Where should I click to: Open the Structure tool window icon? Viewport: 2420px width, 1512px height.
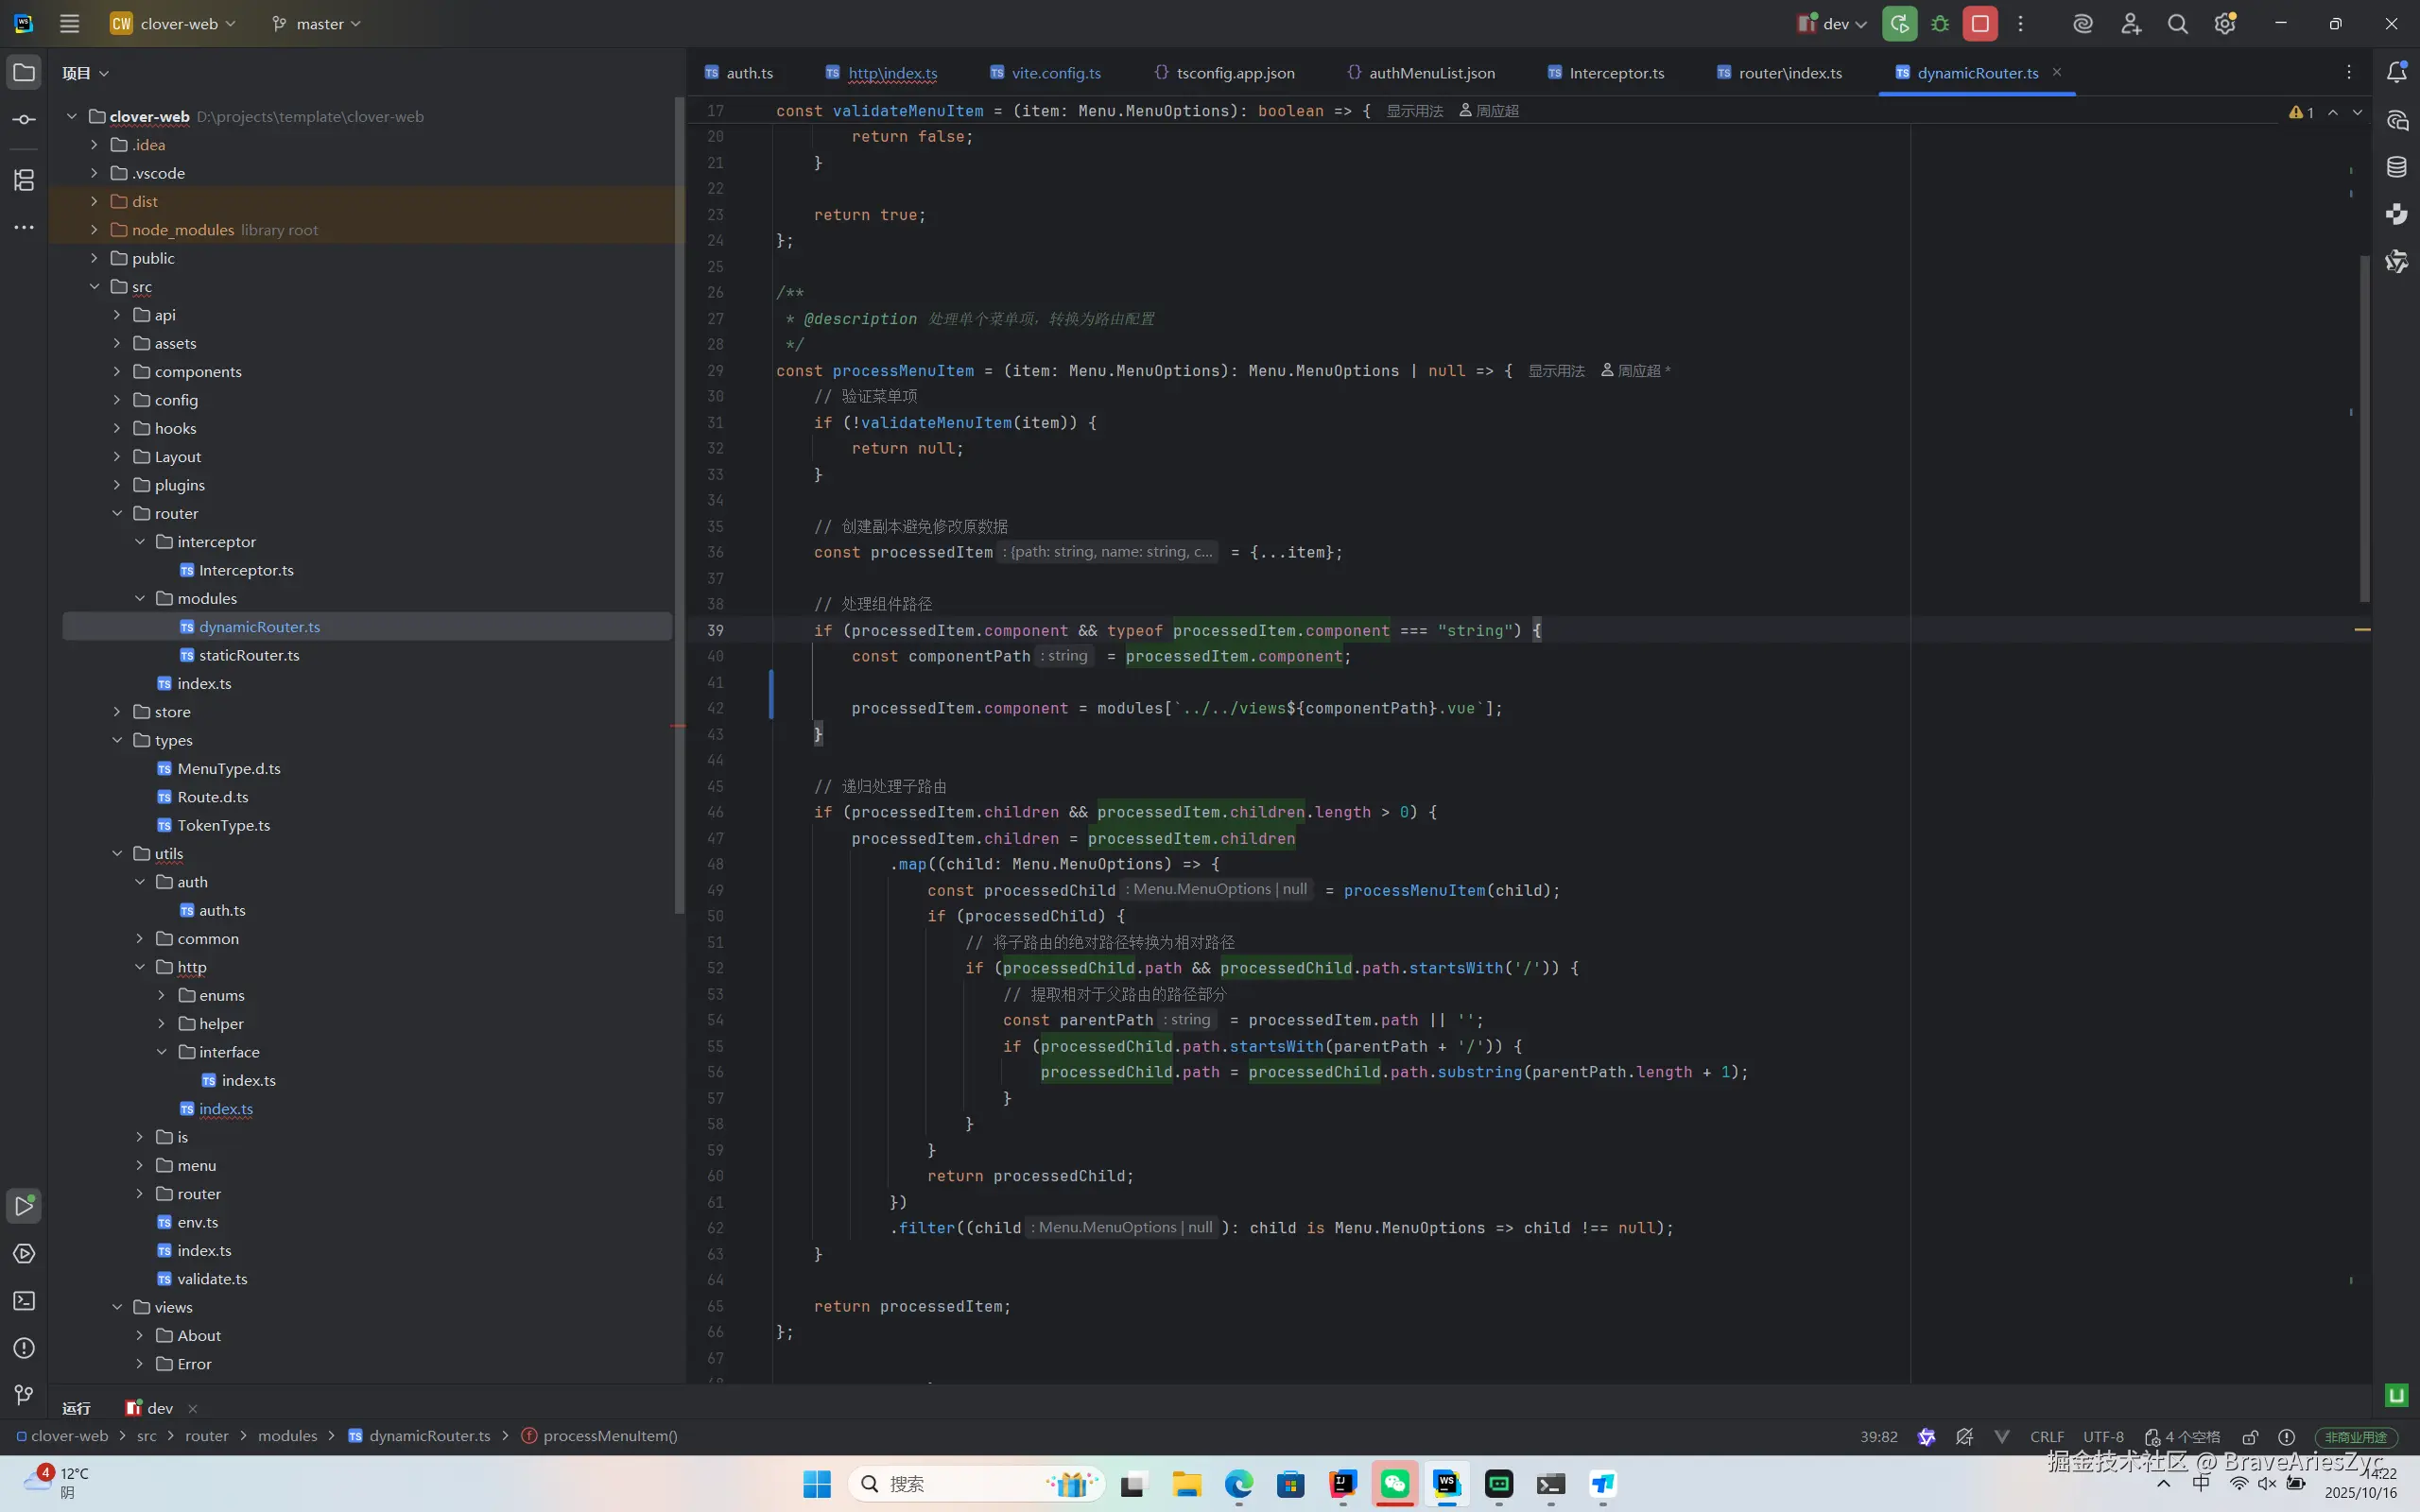(x=24, y=180)
